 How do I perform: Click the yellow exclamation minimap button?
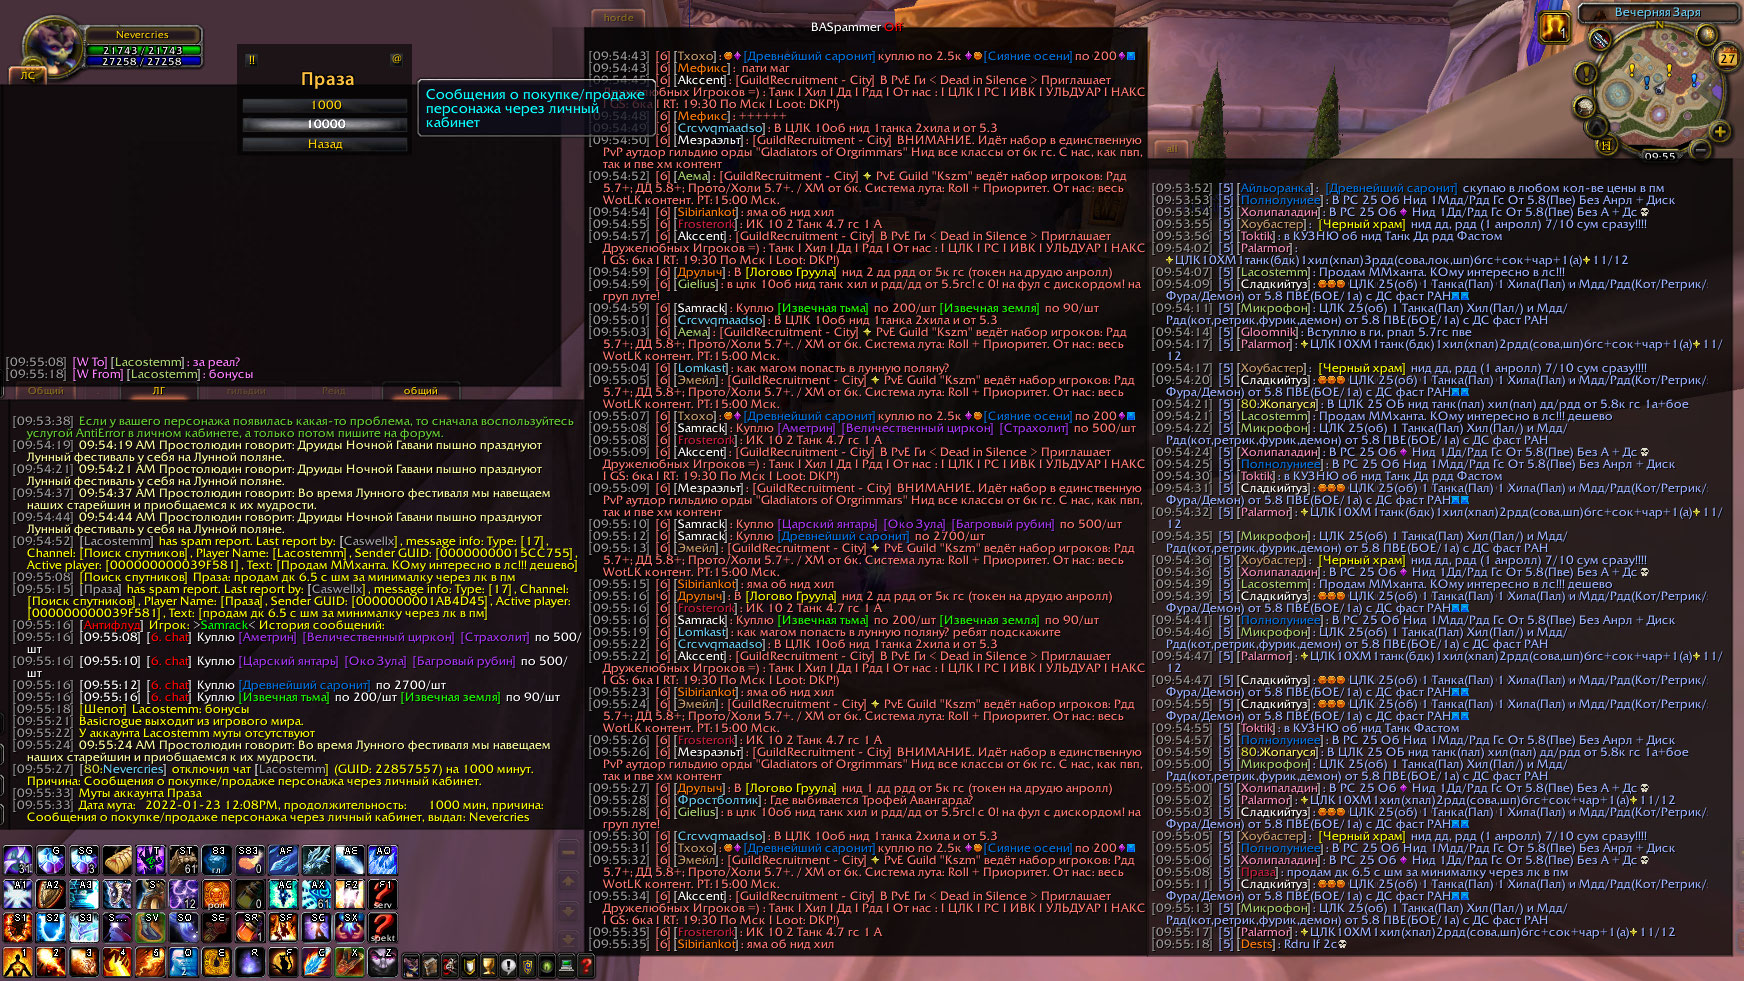coord(1585,73)
